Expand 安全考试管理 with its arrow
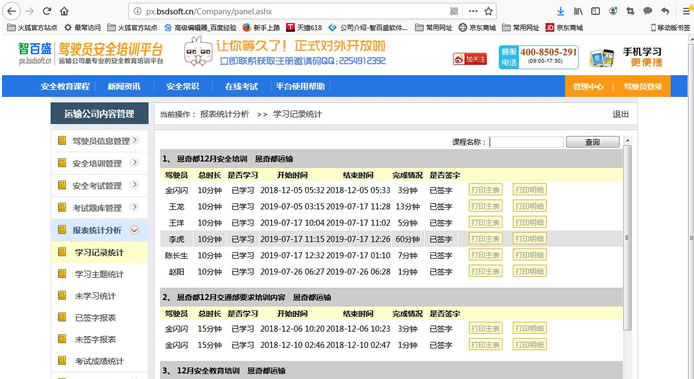694x379 pixels. (x=135, y=185)
